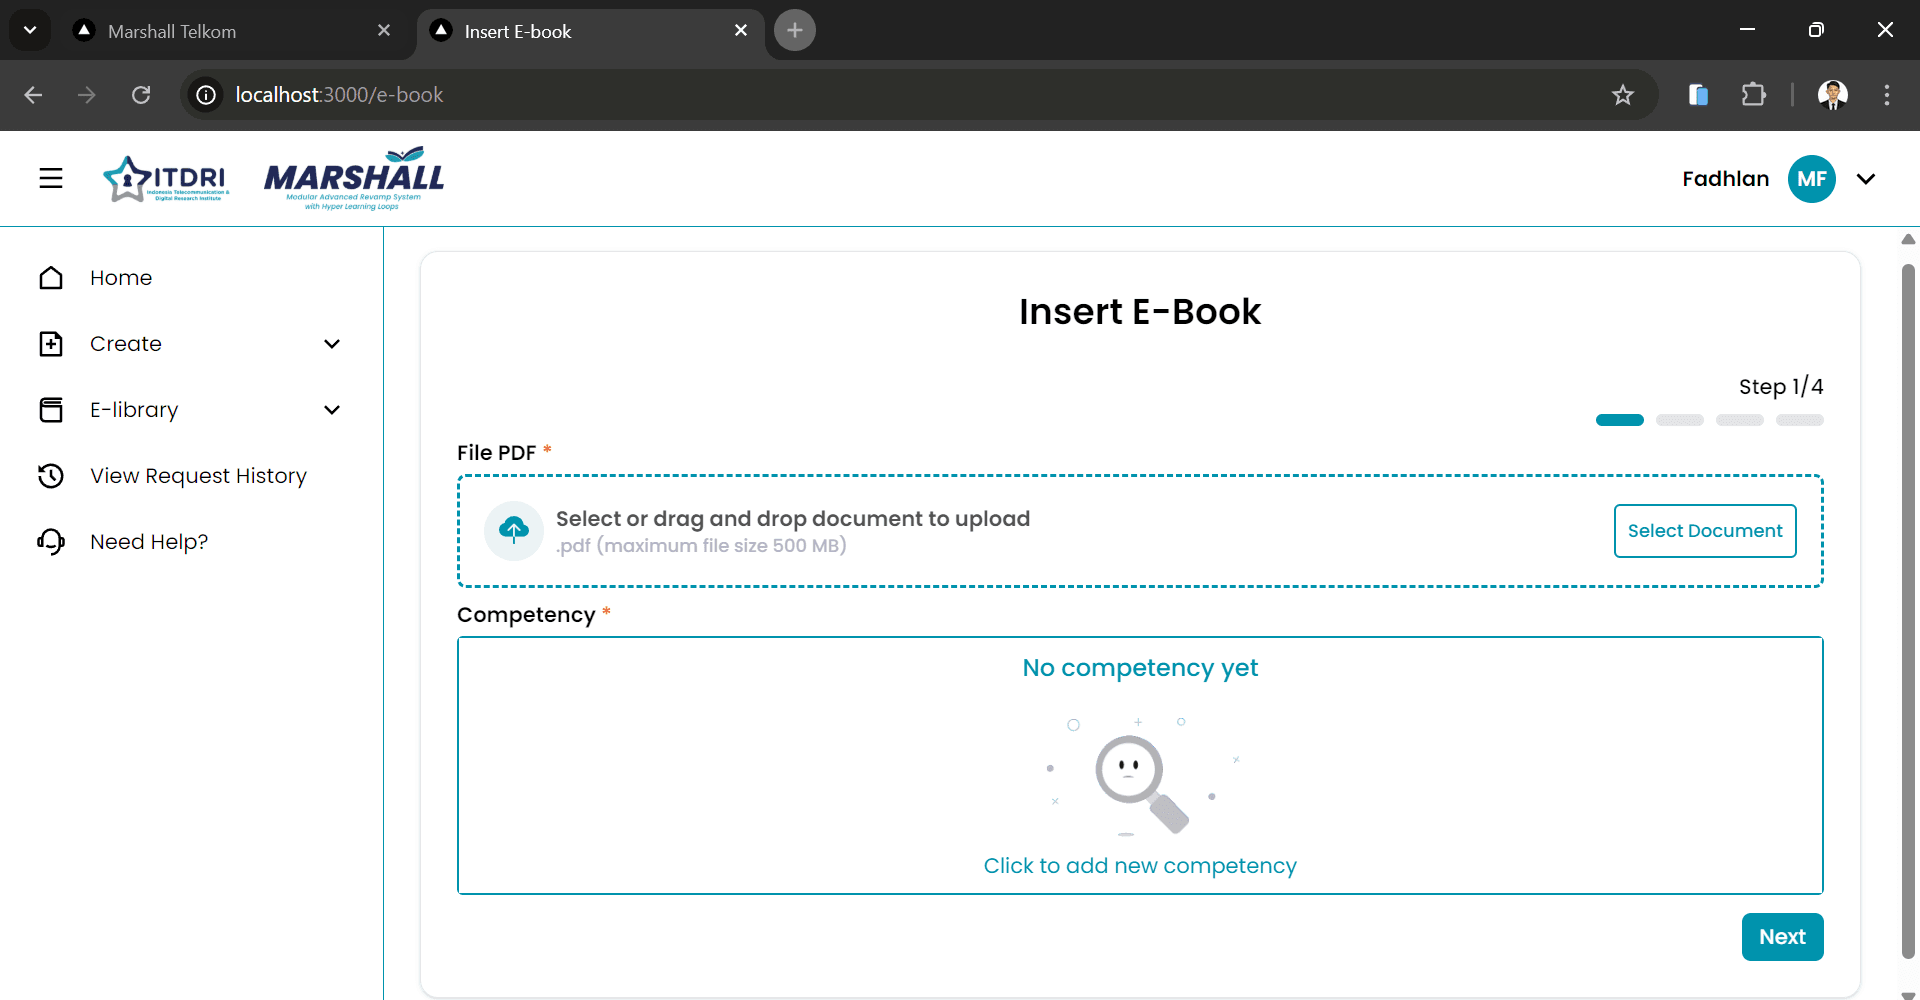Bookmark this page with star icon
The height and width of the screenshot is (1000, 1920).
1622,95
